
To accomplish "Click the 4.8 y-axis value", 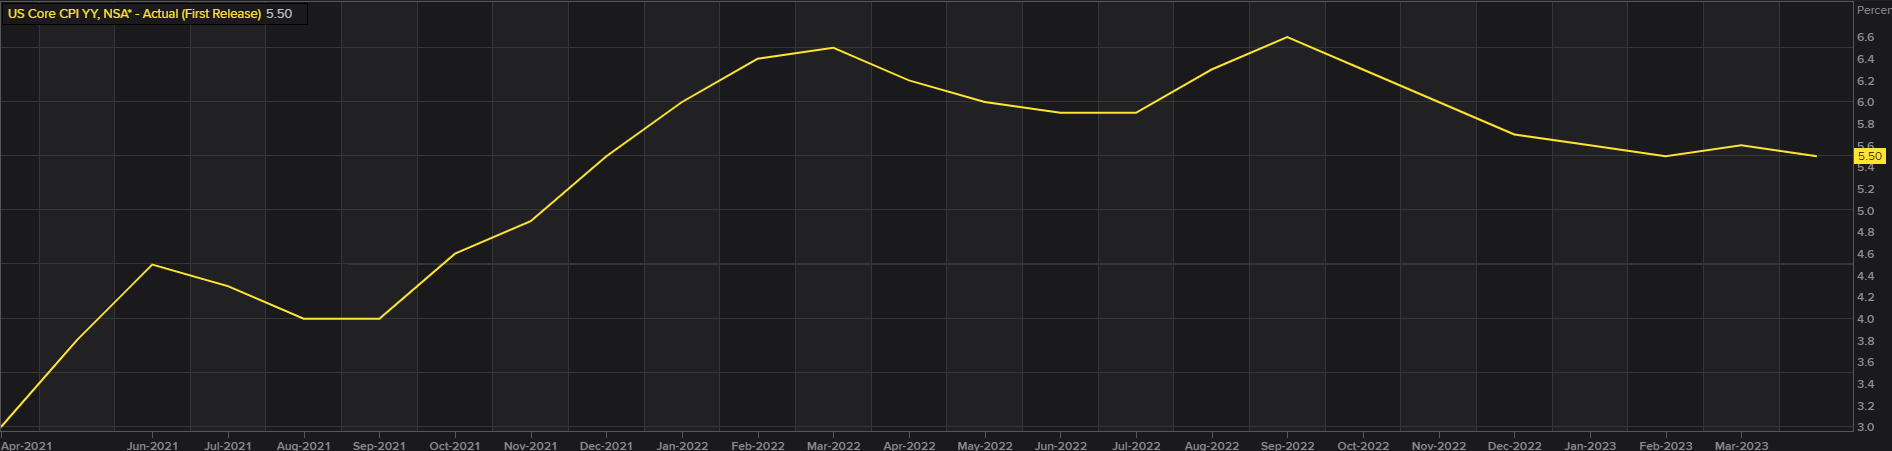I will click(1866, 232).
